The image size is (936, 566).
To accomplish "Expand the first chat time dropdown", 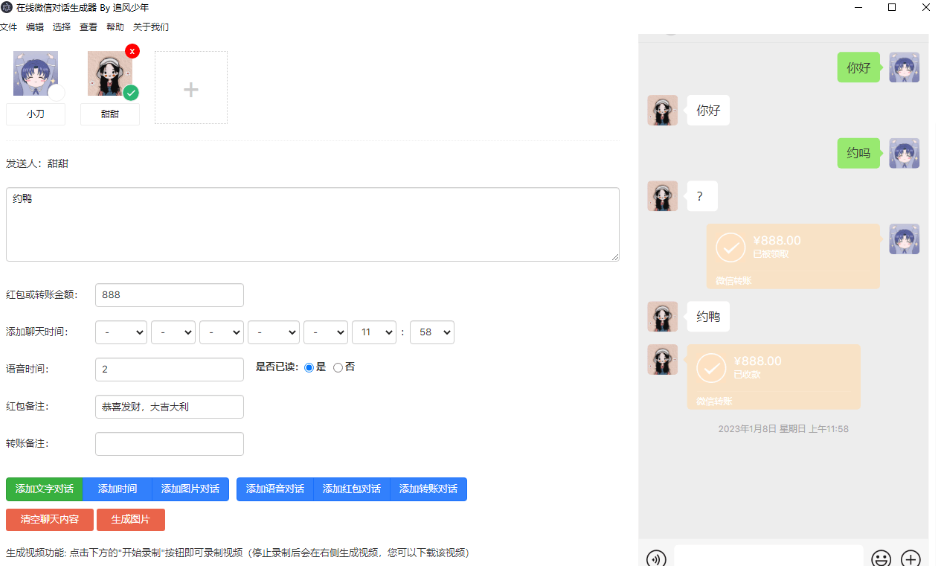I will [x=121, y=331].
